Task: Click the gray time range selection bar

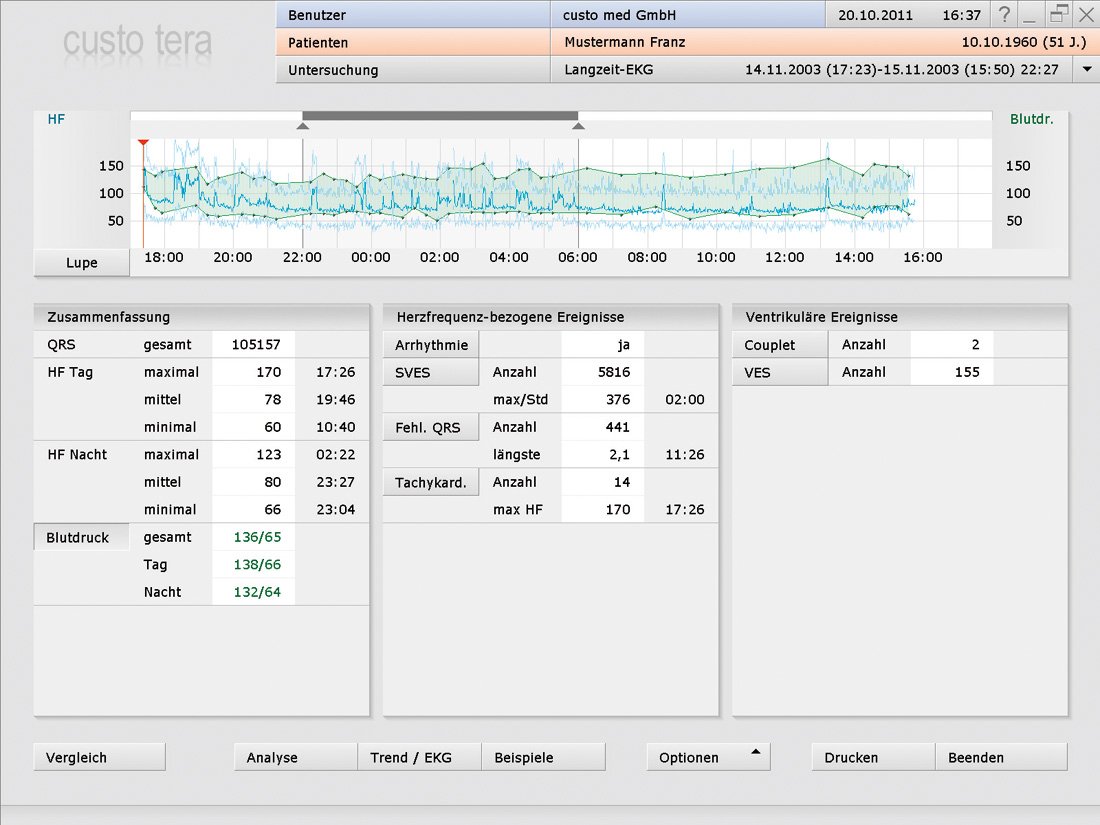Action: tap(440, 116)
